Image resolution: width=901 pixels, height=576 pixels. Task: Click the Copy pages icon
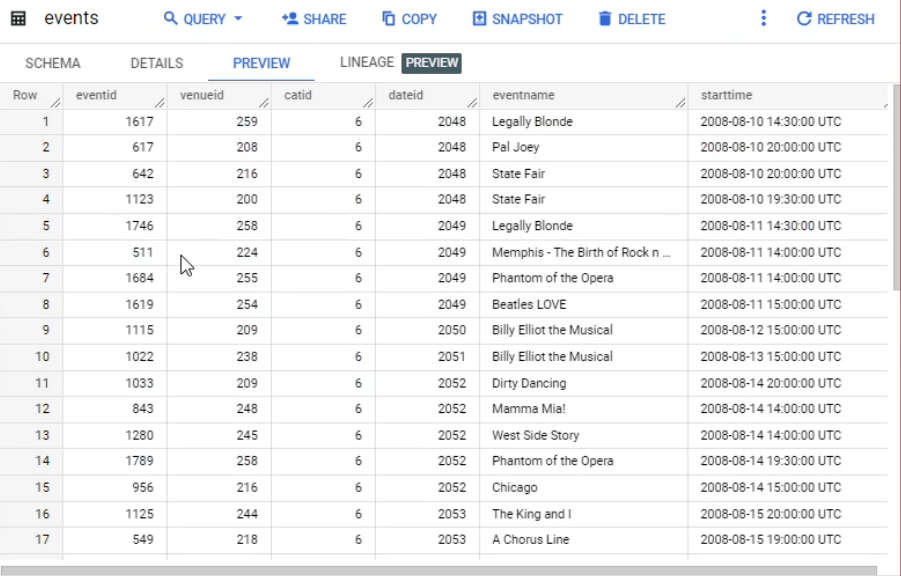point(389,18)
